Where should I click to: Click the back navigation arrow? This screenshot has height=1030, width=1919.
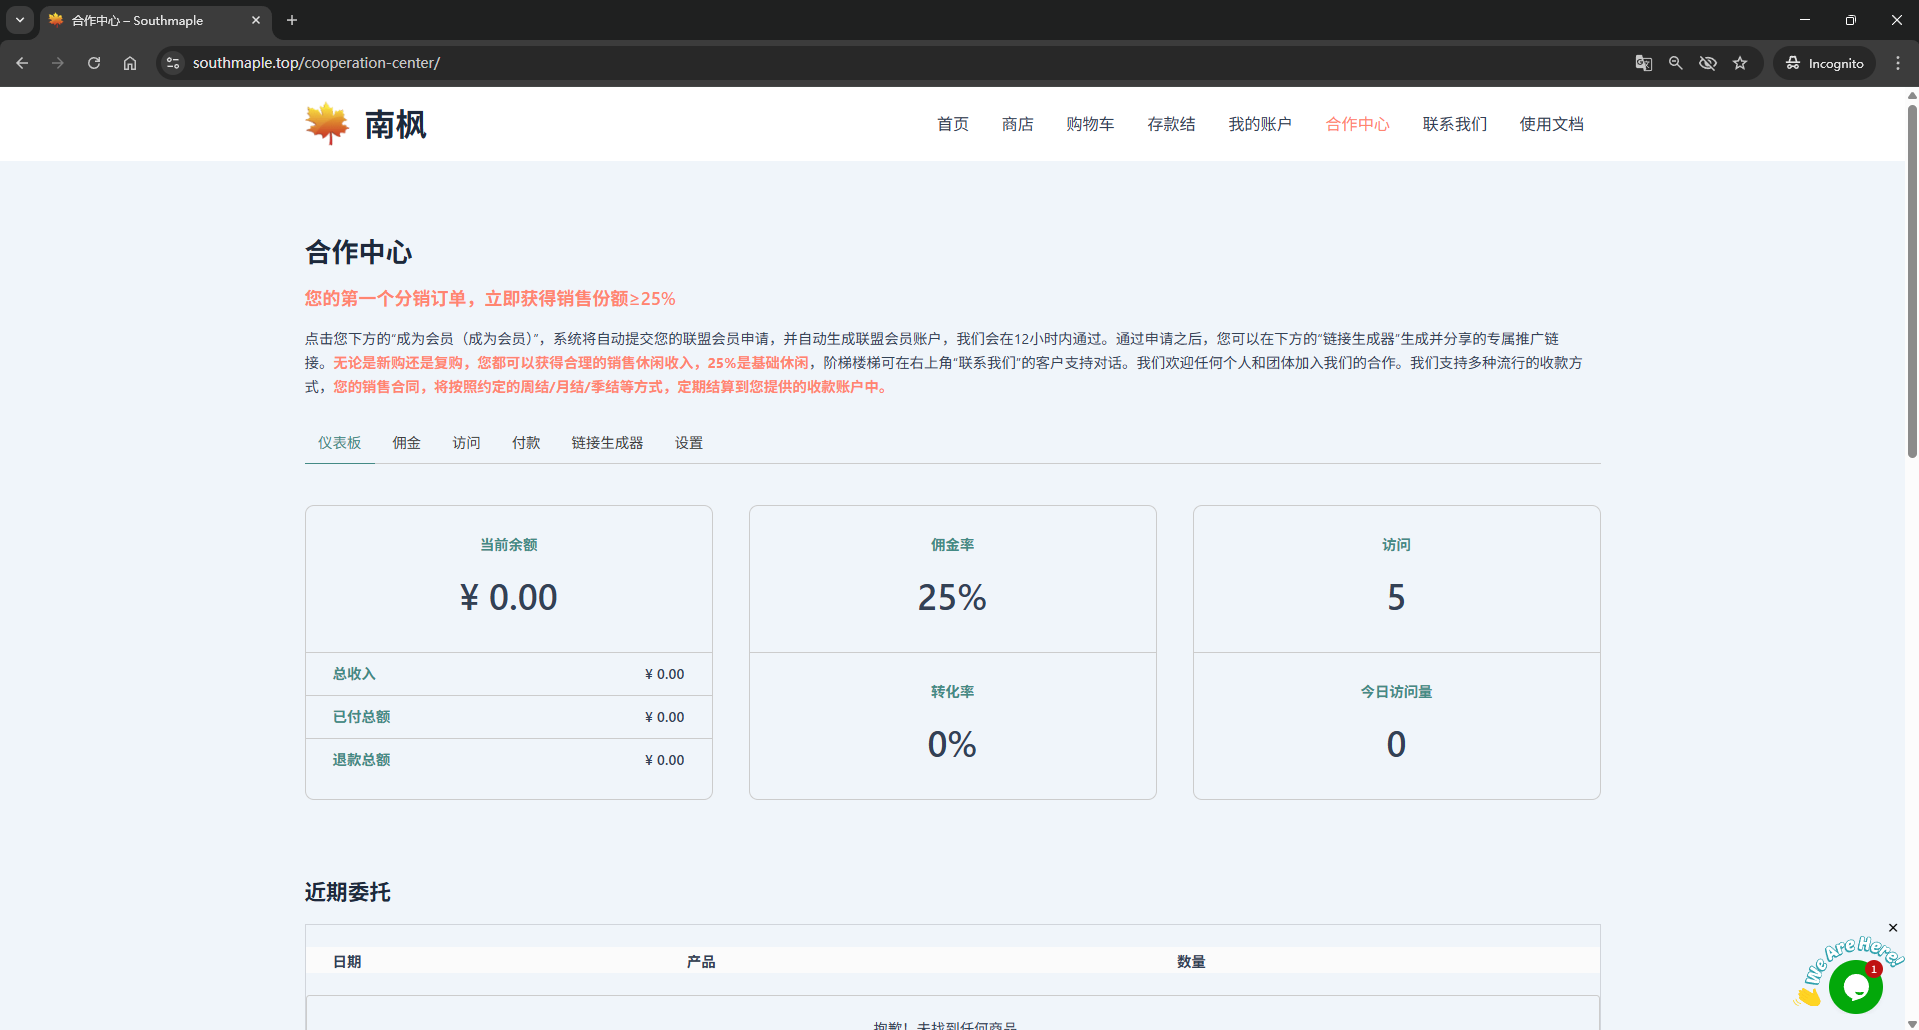coord(22,62)
